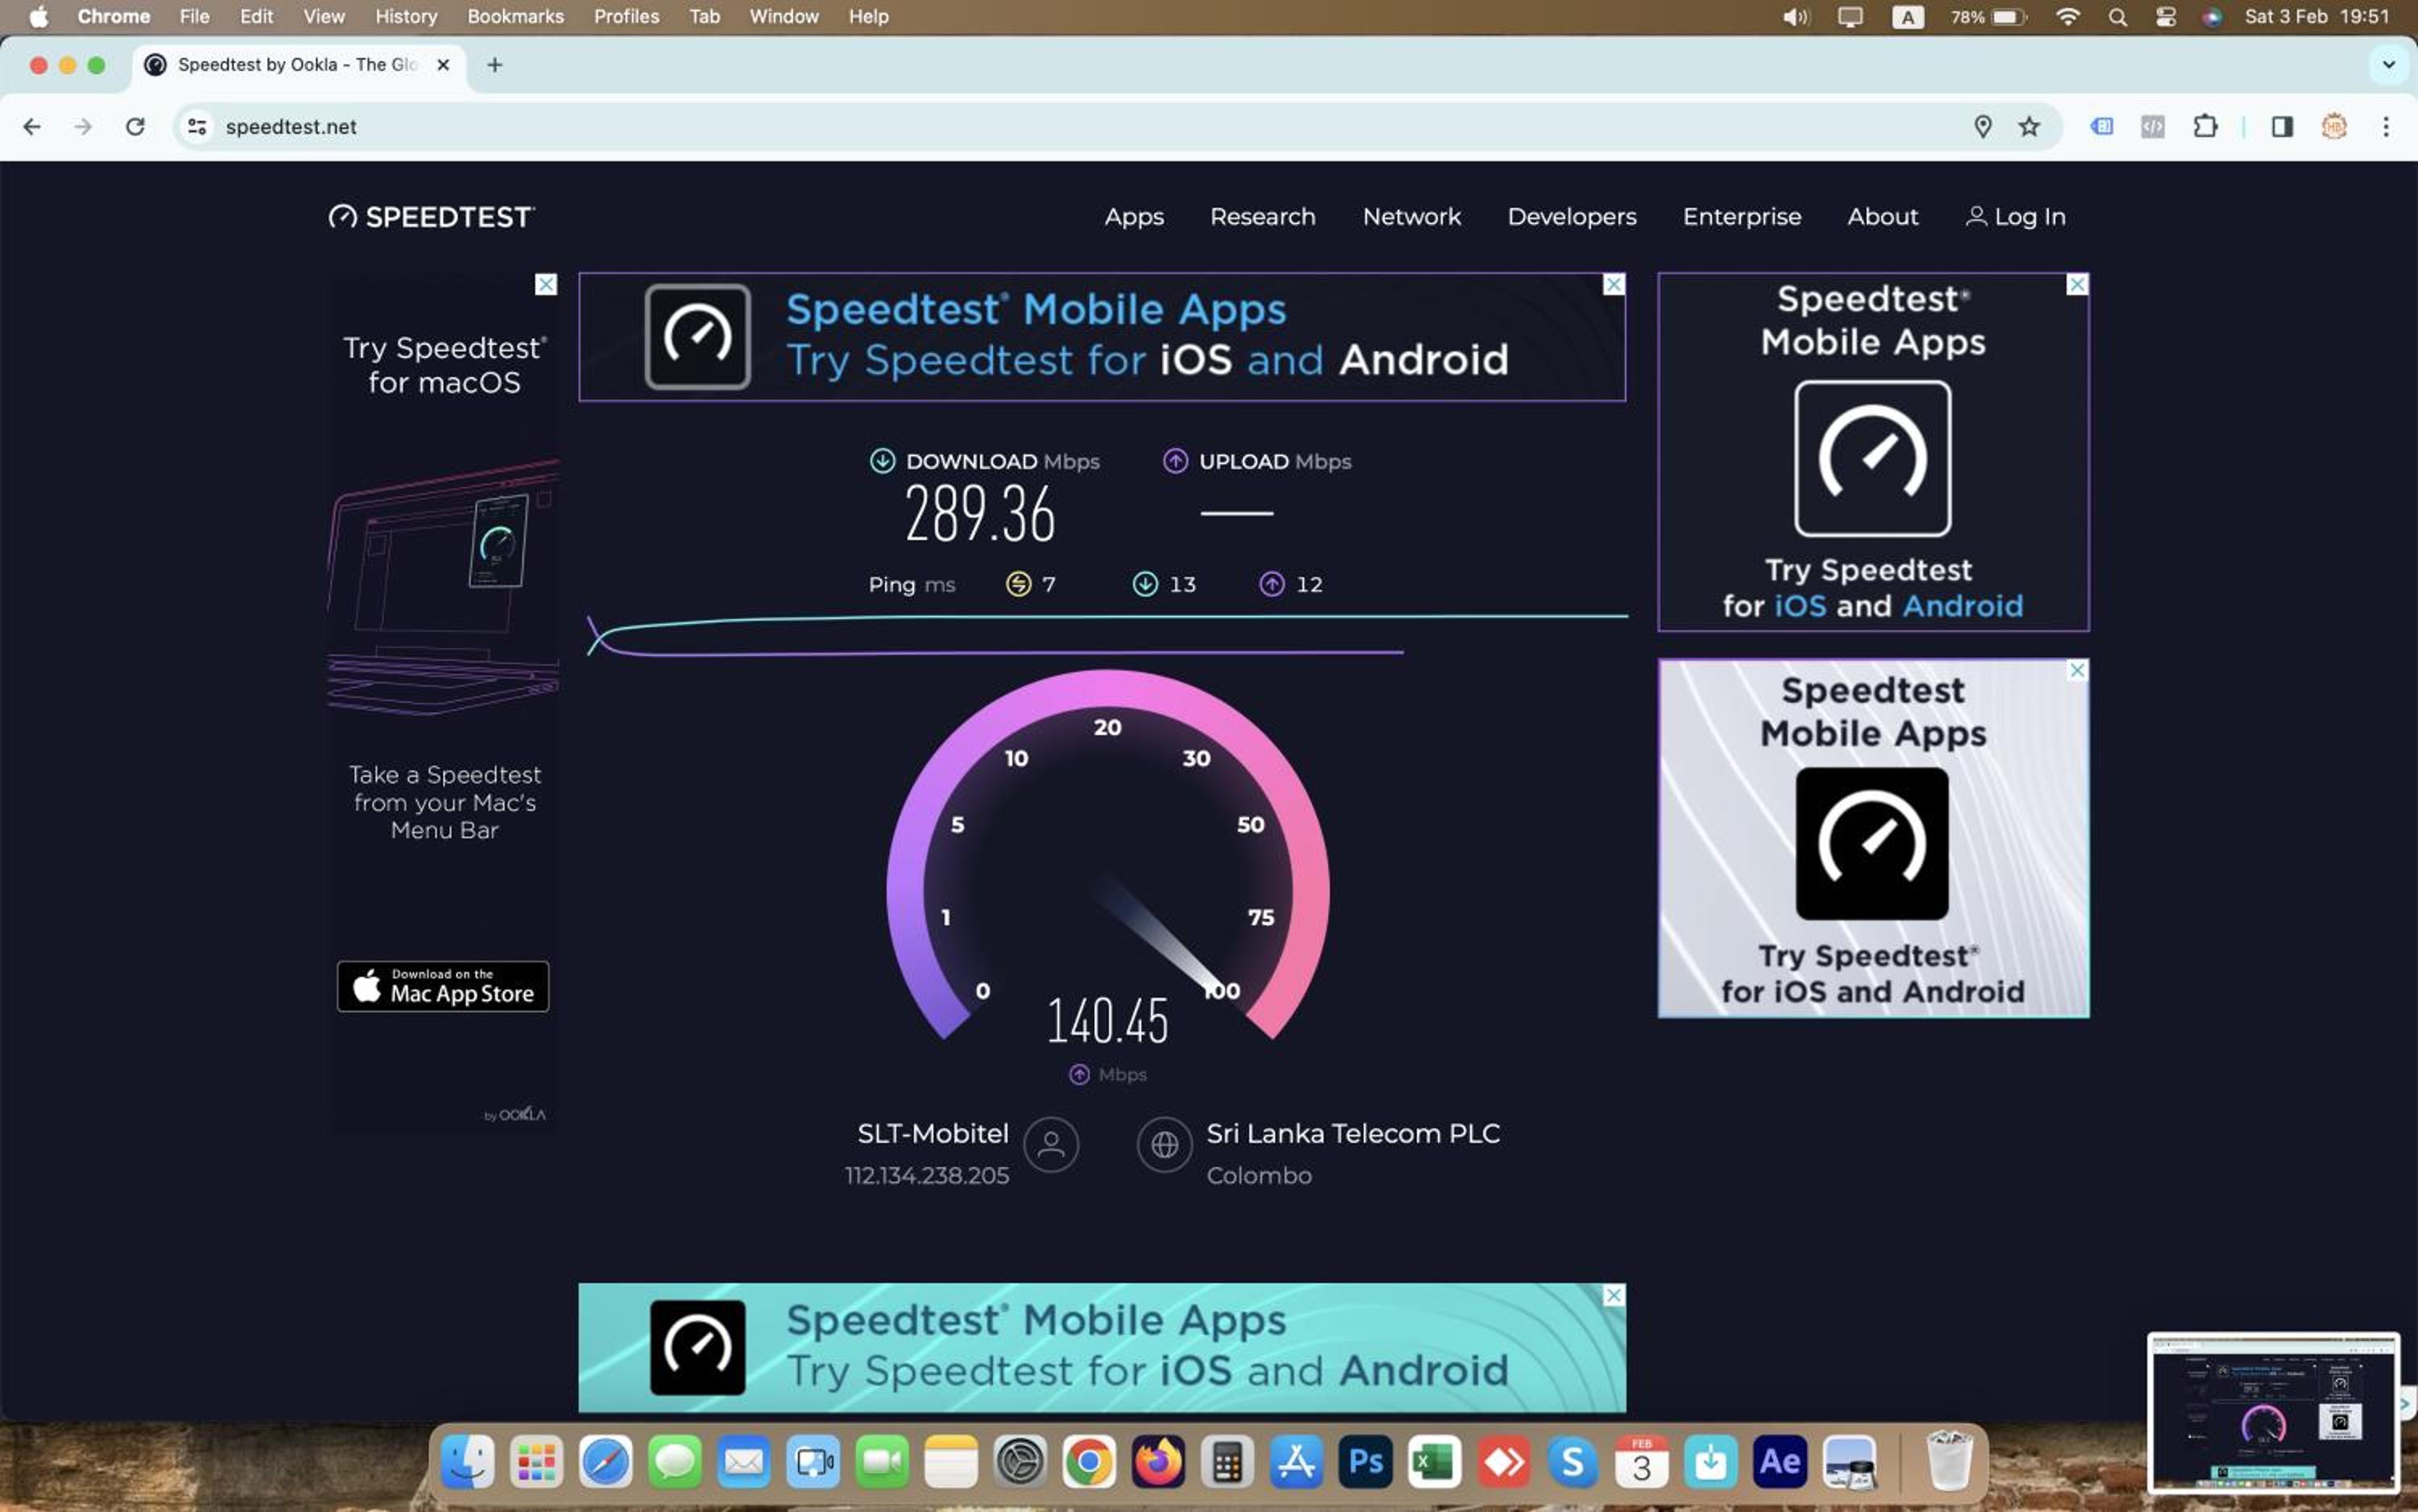
Task: Open the Chrome extensions puzzle icon
Action: (x=2205, y=127)
